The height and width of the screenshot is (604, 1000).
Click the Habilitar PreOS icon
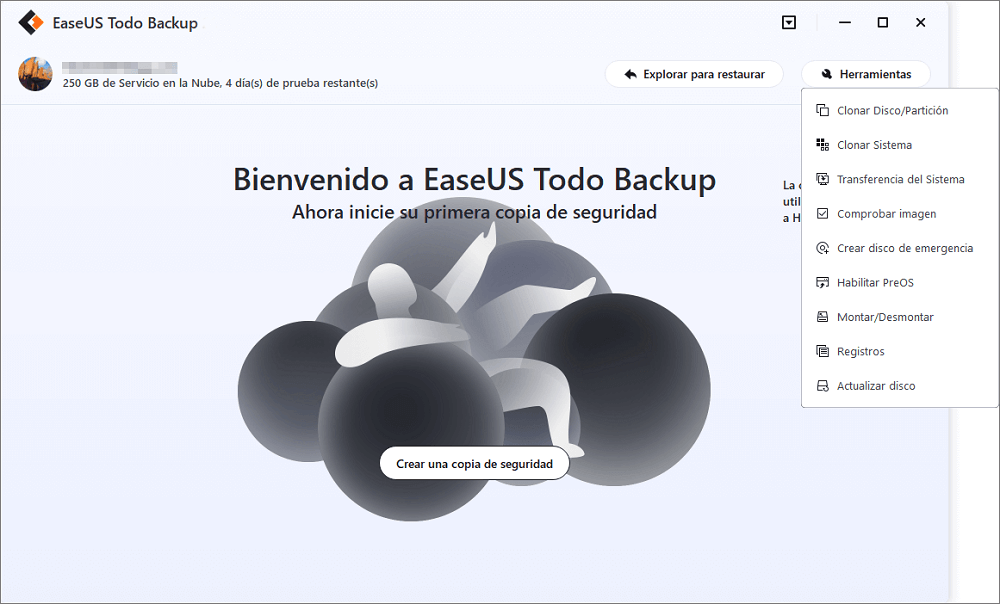click(x=822, y=283)
